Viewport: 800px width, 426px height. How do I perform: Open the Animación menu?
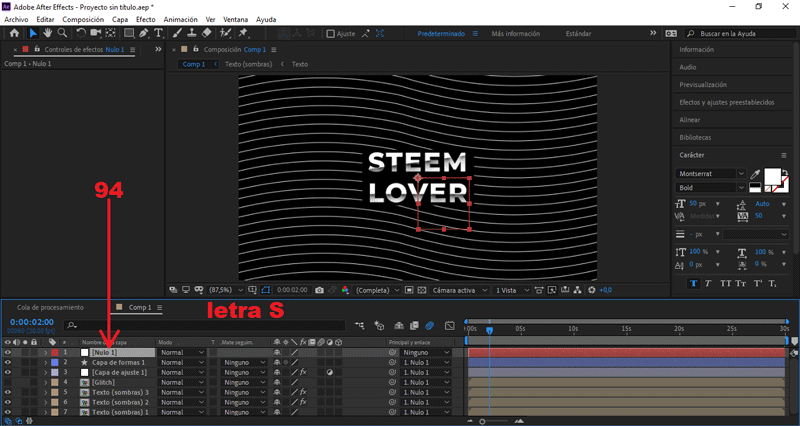point(180,19)
